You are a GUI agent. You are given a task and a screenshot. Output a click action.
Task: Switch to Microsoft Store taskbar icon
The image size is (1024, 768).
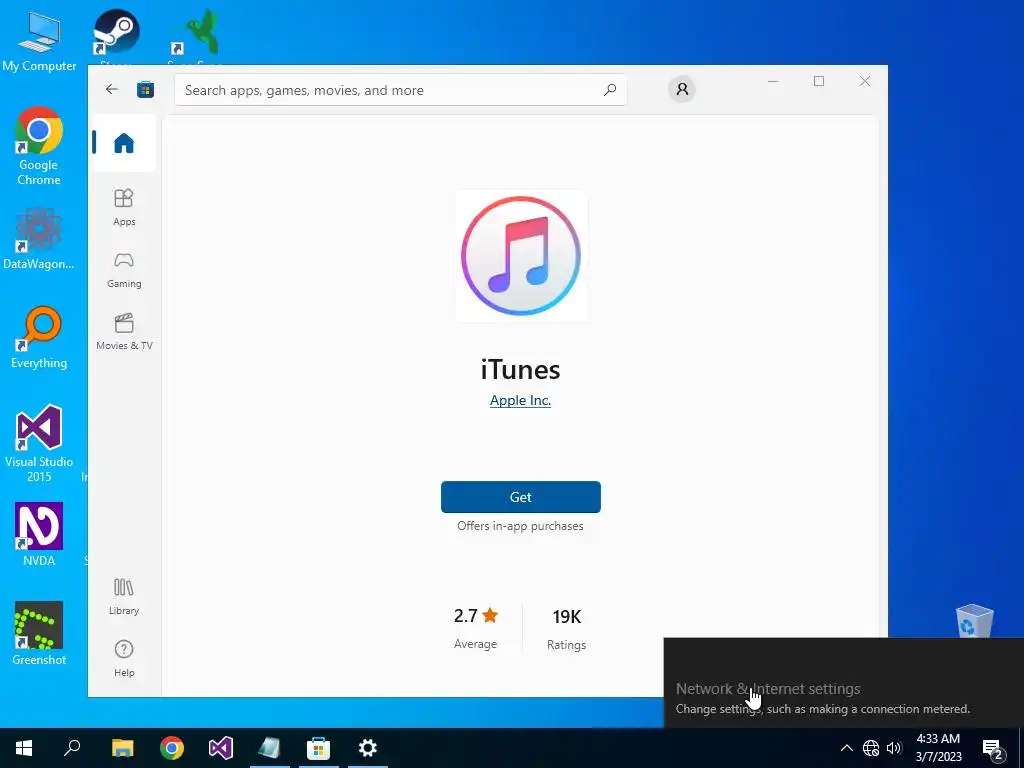319,748
